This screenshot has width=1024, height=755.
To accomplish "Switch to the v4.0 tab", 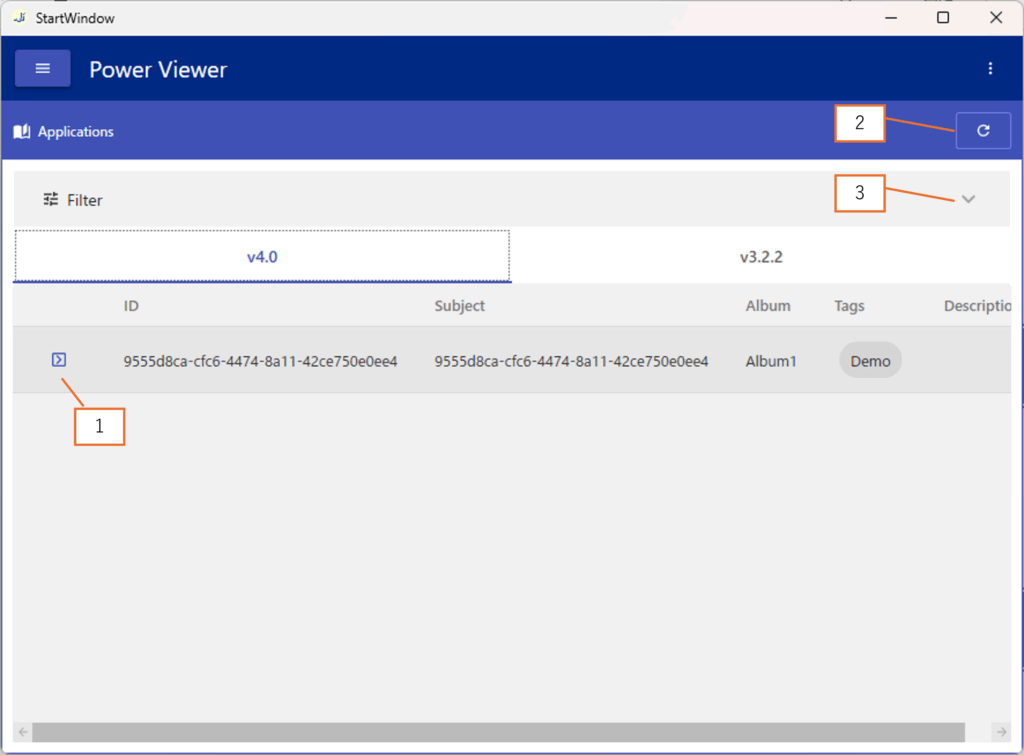I will pyautogui.click(x=262, y=257).
